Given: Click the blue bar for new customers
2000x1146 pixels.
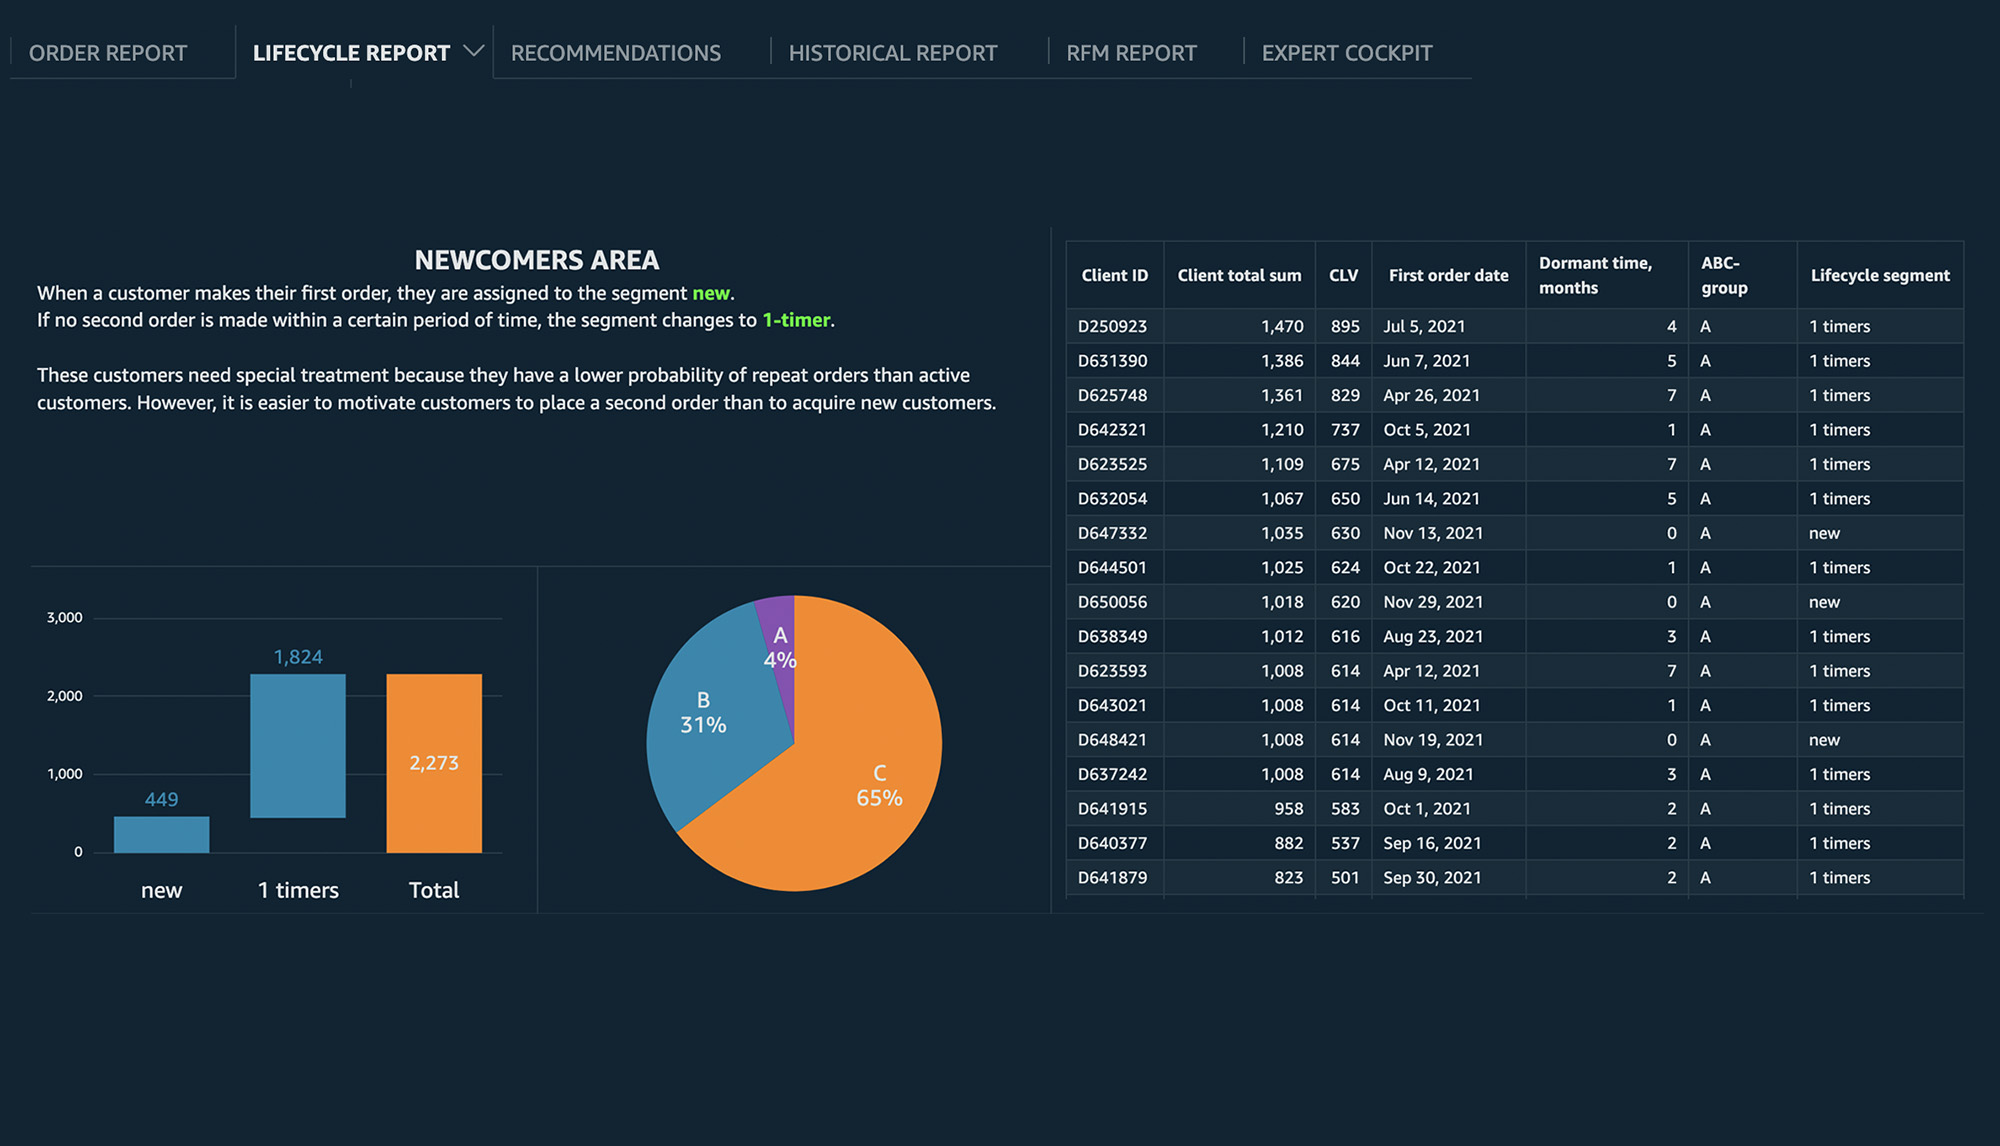Looking at the screenshot, I should (x=161, y=835).
